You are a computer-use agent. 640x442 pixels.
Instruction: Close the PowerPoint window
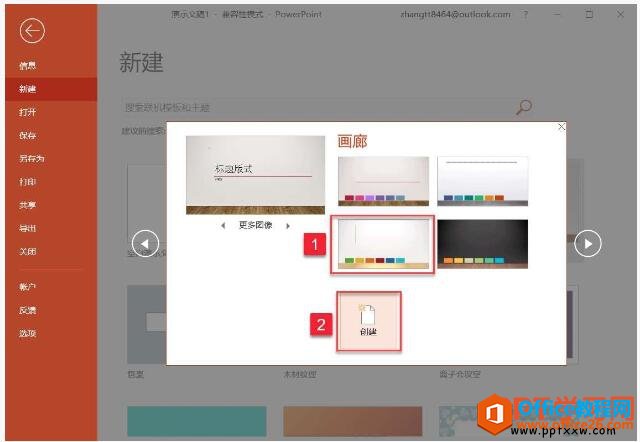(x=620, y=15)
